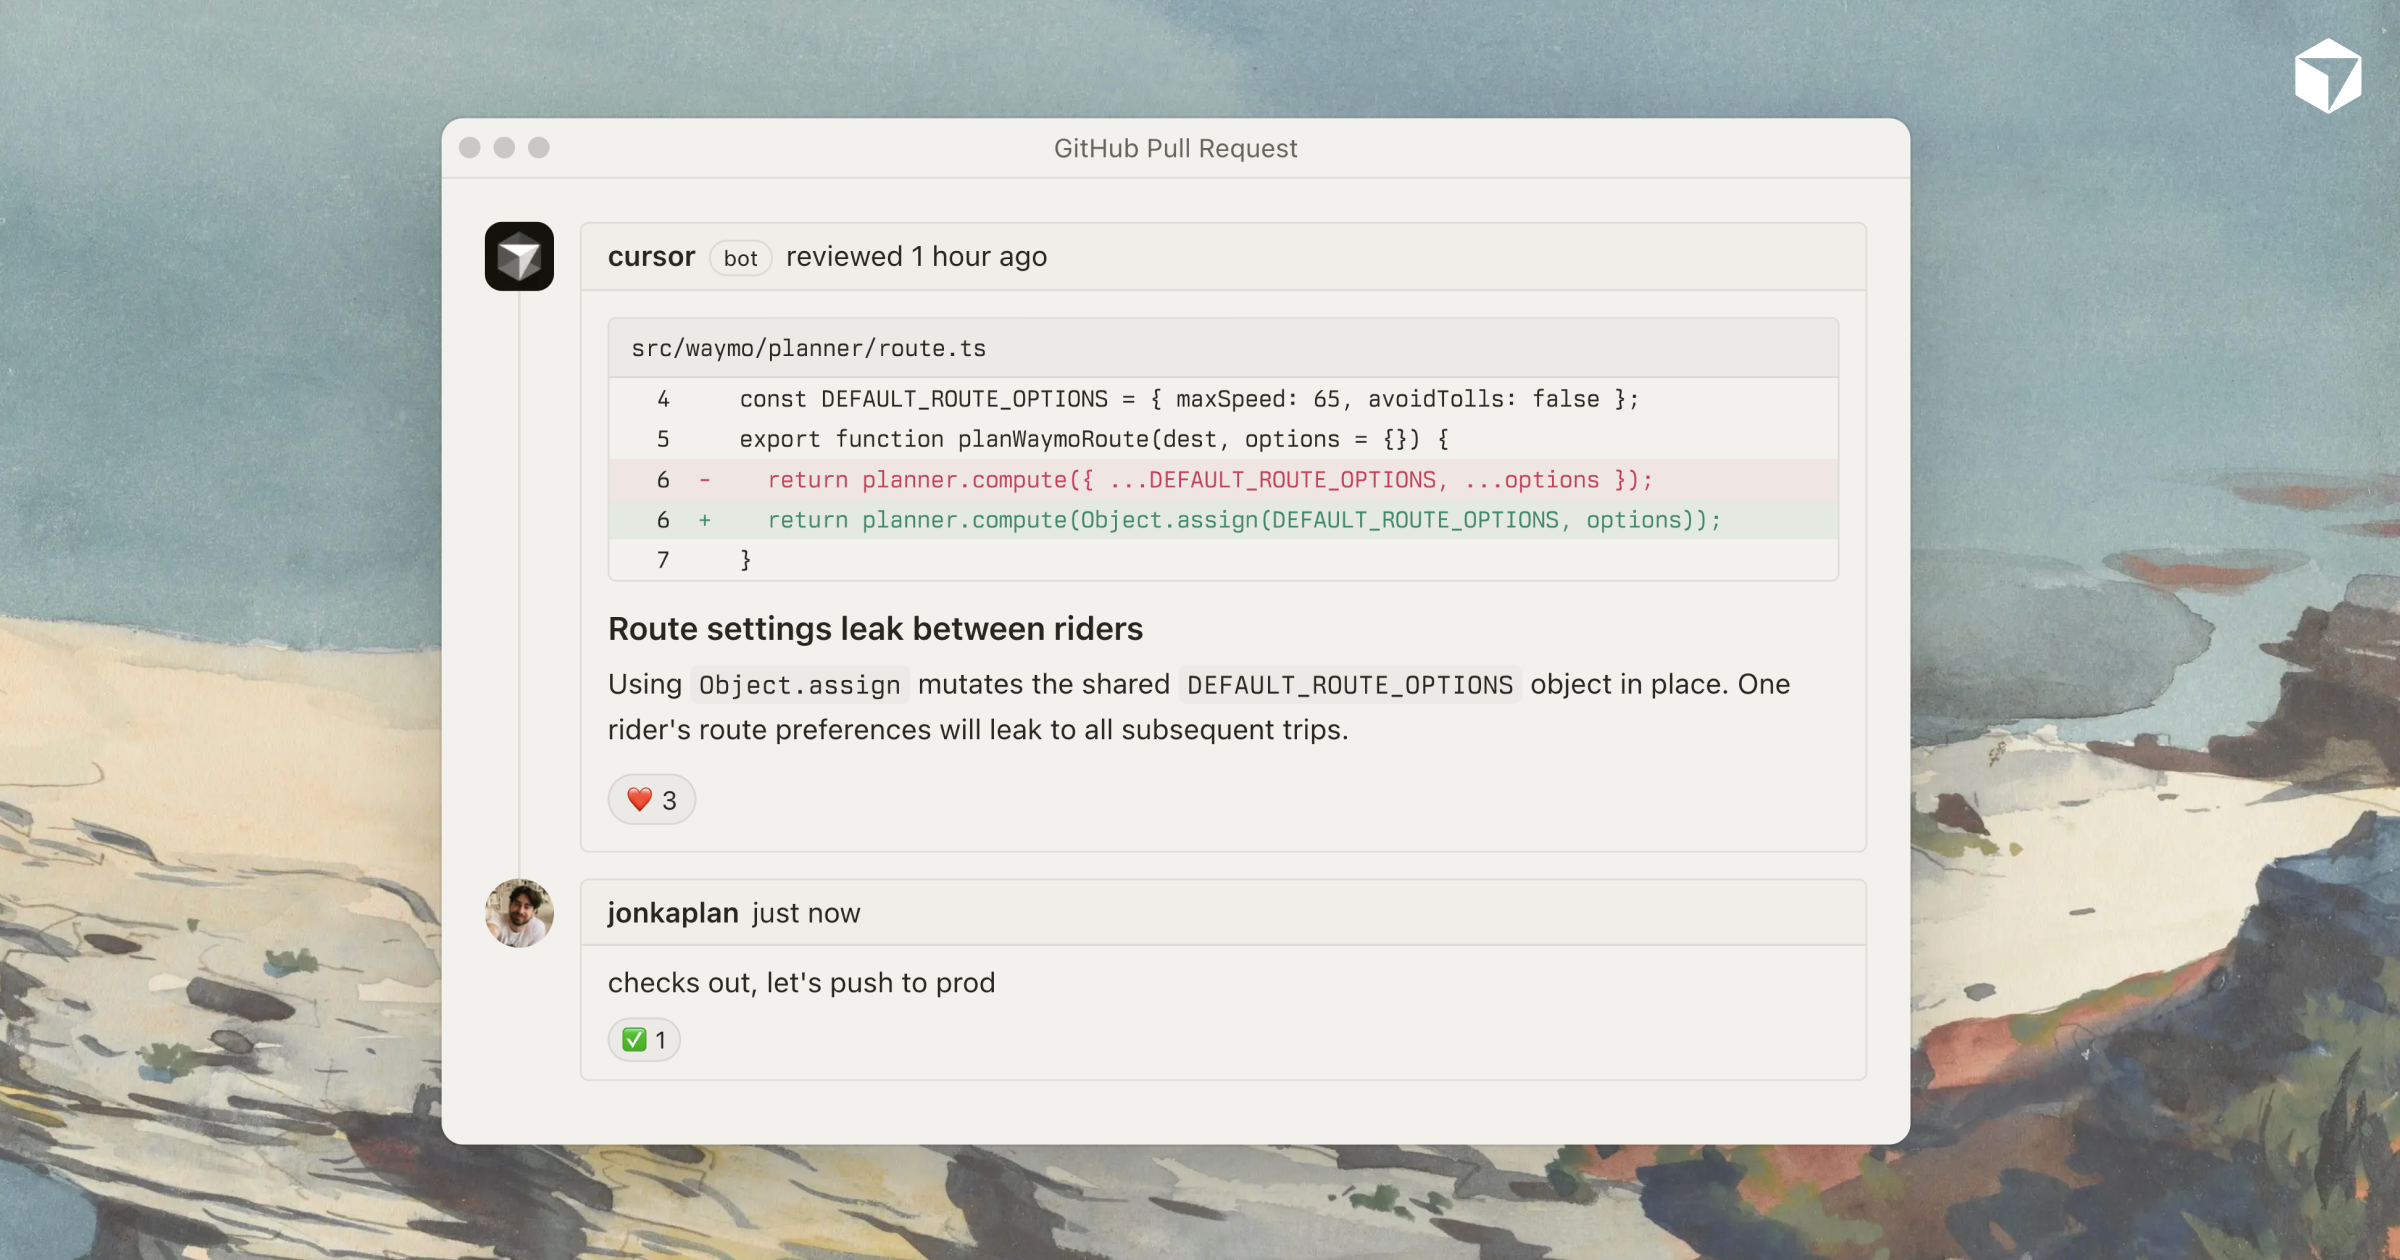Viewport: 2400px width, 1260px height.
Task: Click the "reviewed 1 hour ago" timestamp
Action: coord(916,257)
